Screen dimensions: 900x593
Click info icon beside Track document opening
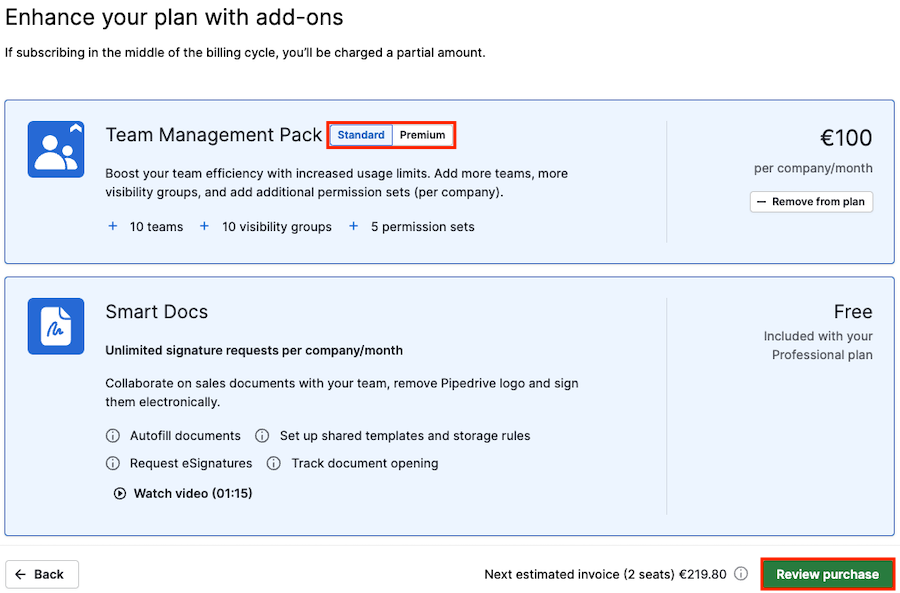274,463
